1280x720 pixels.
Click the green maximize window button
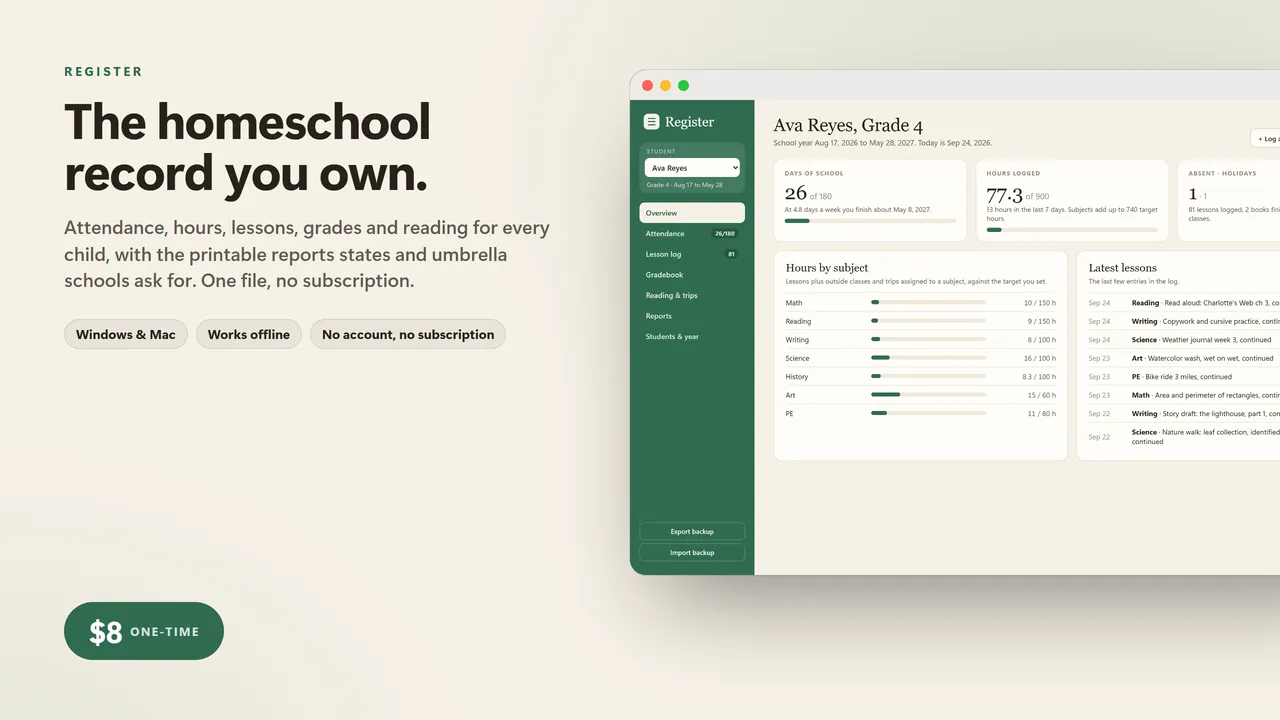point(683,86)
